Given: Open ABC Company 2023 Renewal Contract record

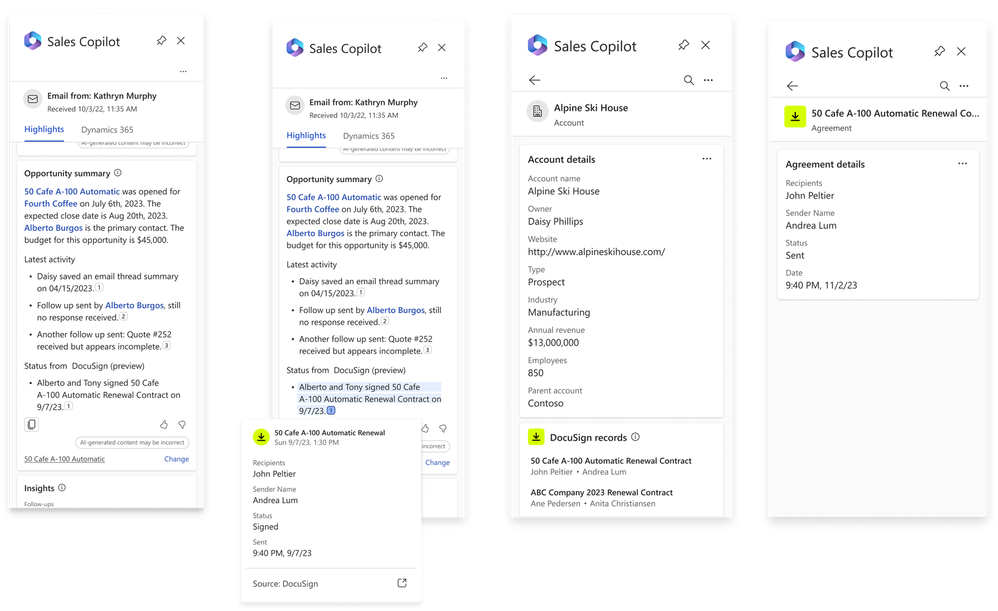Looking at the screenshot, I should point(601,498).
